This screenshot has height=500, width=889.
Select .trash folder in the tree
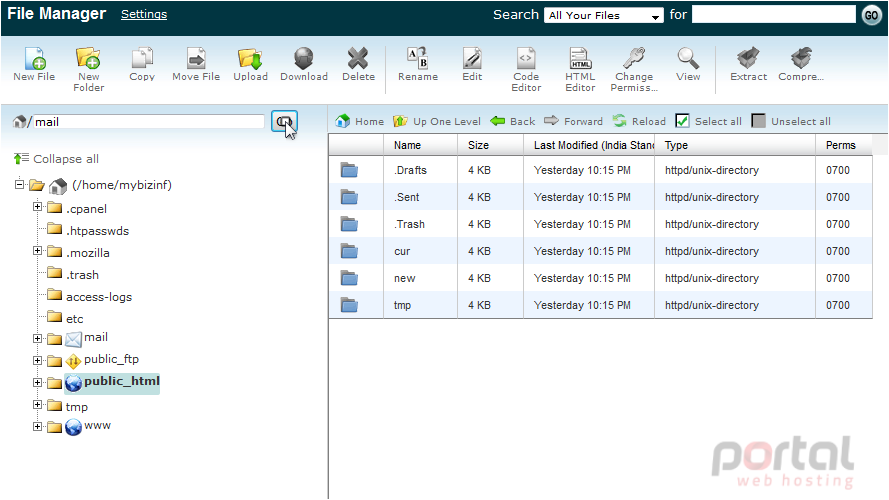pyautogui.click(x=82, y=275)
